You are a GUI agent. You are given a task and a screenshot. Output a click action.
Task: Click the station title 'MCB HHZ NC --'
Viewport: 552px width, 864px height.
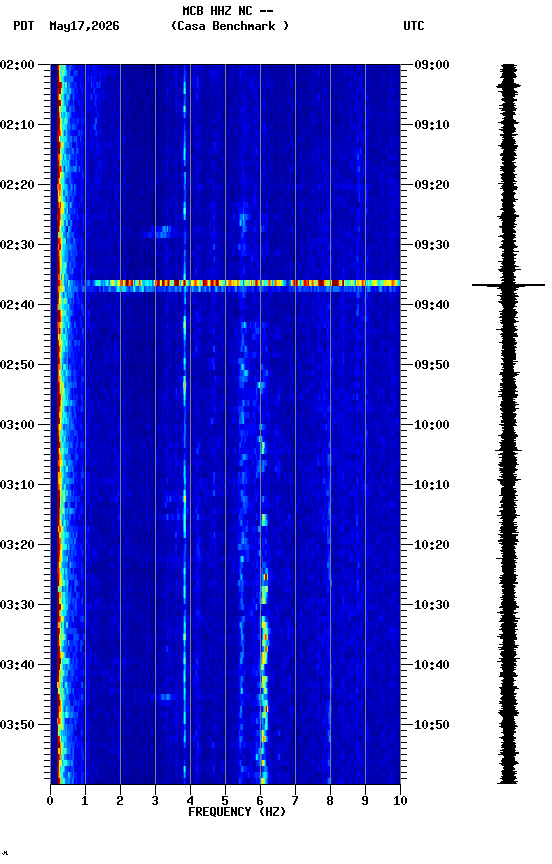[228, 10]
